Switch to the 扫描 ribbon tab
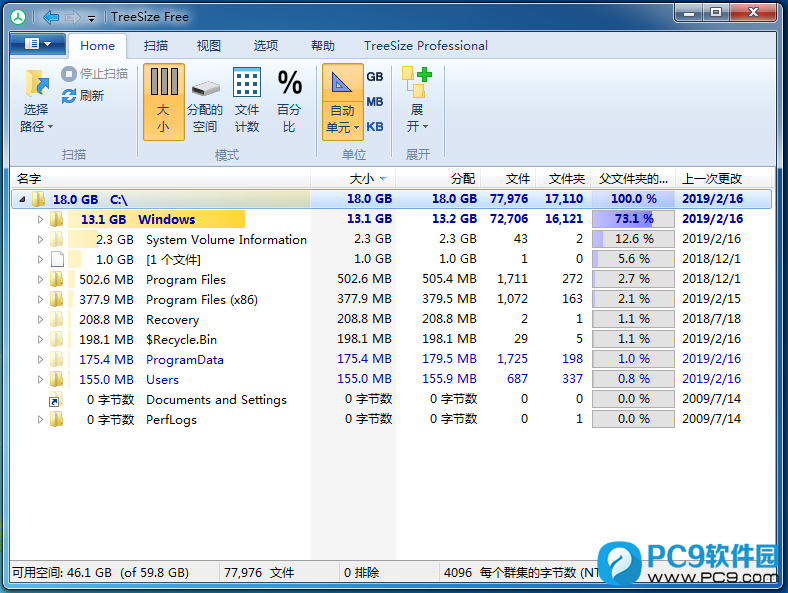 (x=156, y=46)
